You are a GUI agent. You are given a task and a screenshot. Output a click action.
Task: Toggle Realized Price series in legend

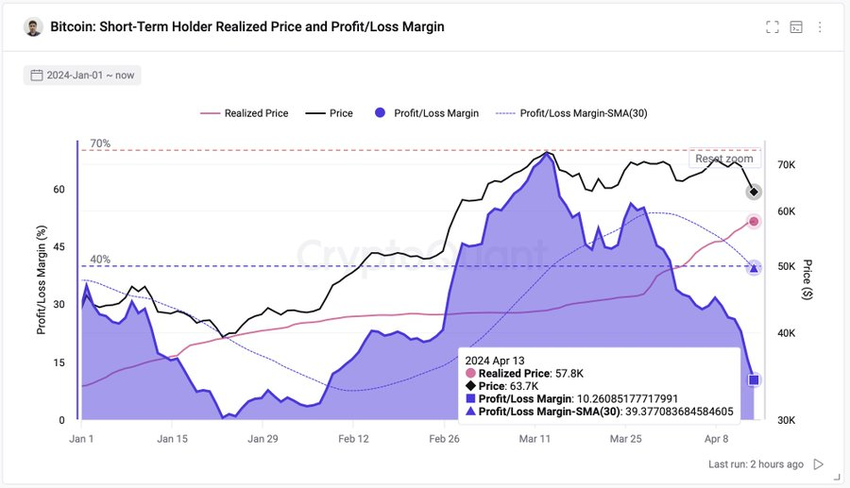(245, 113)
